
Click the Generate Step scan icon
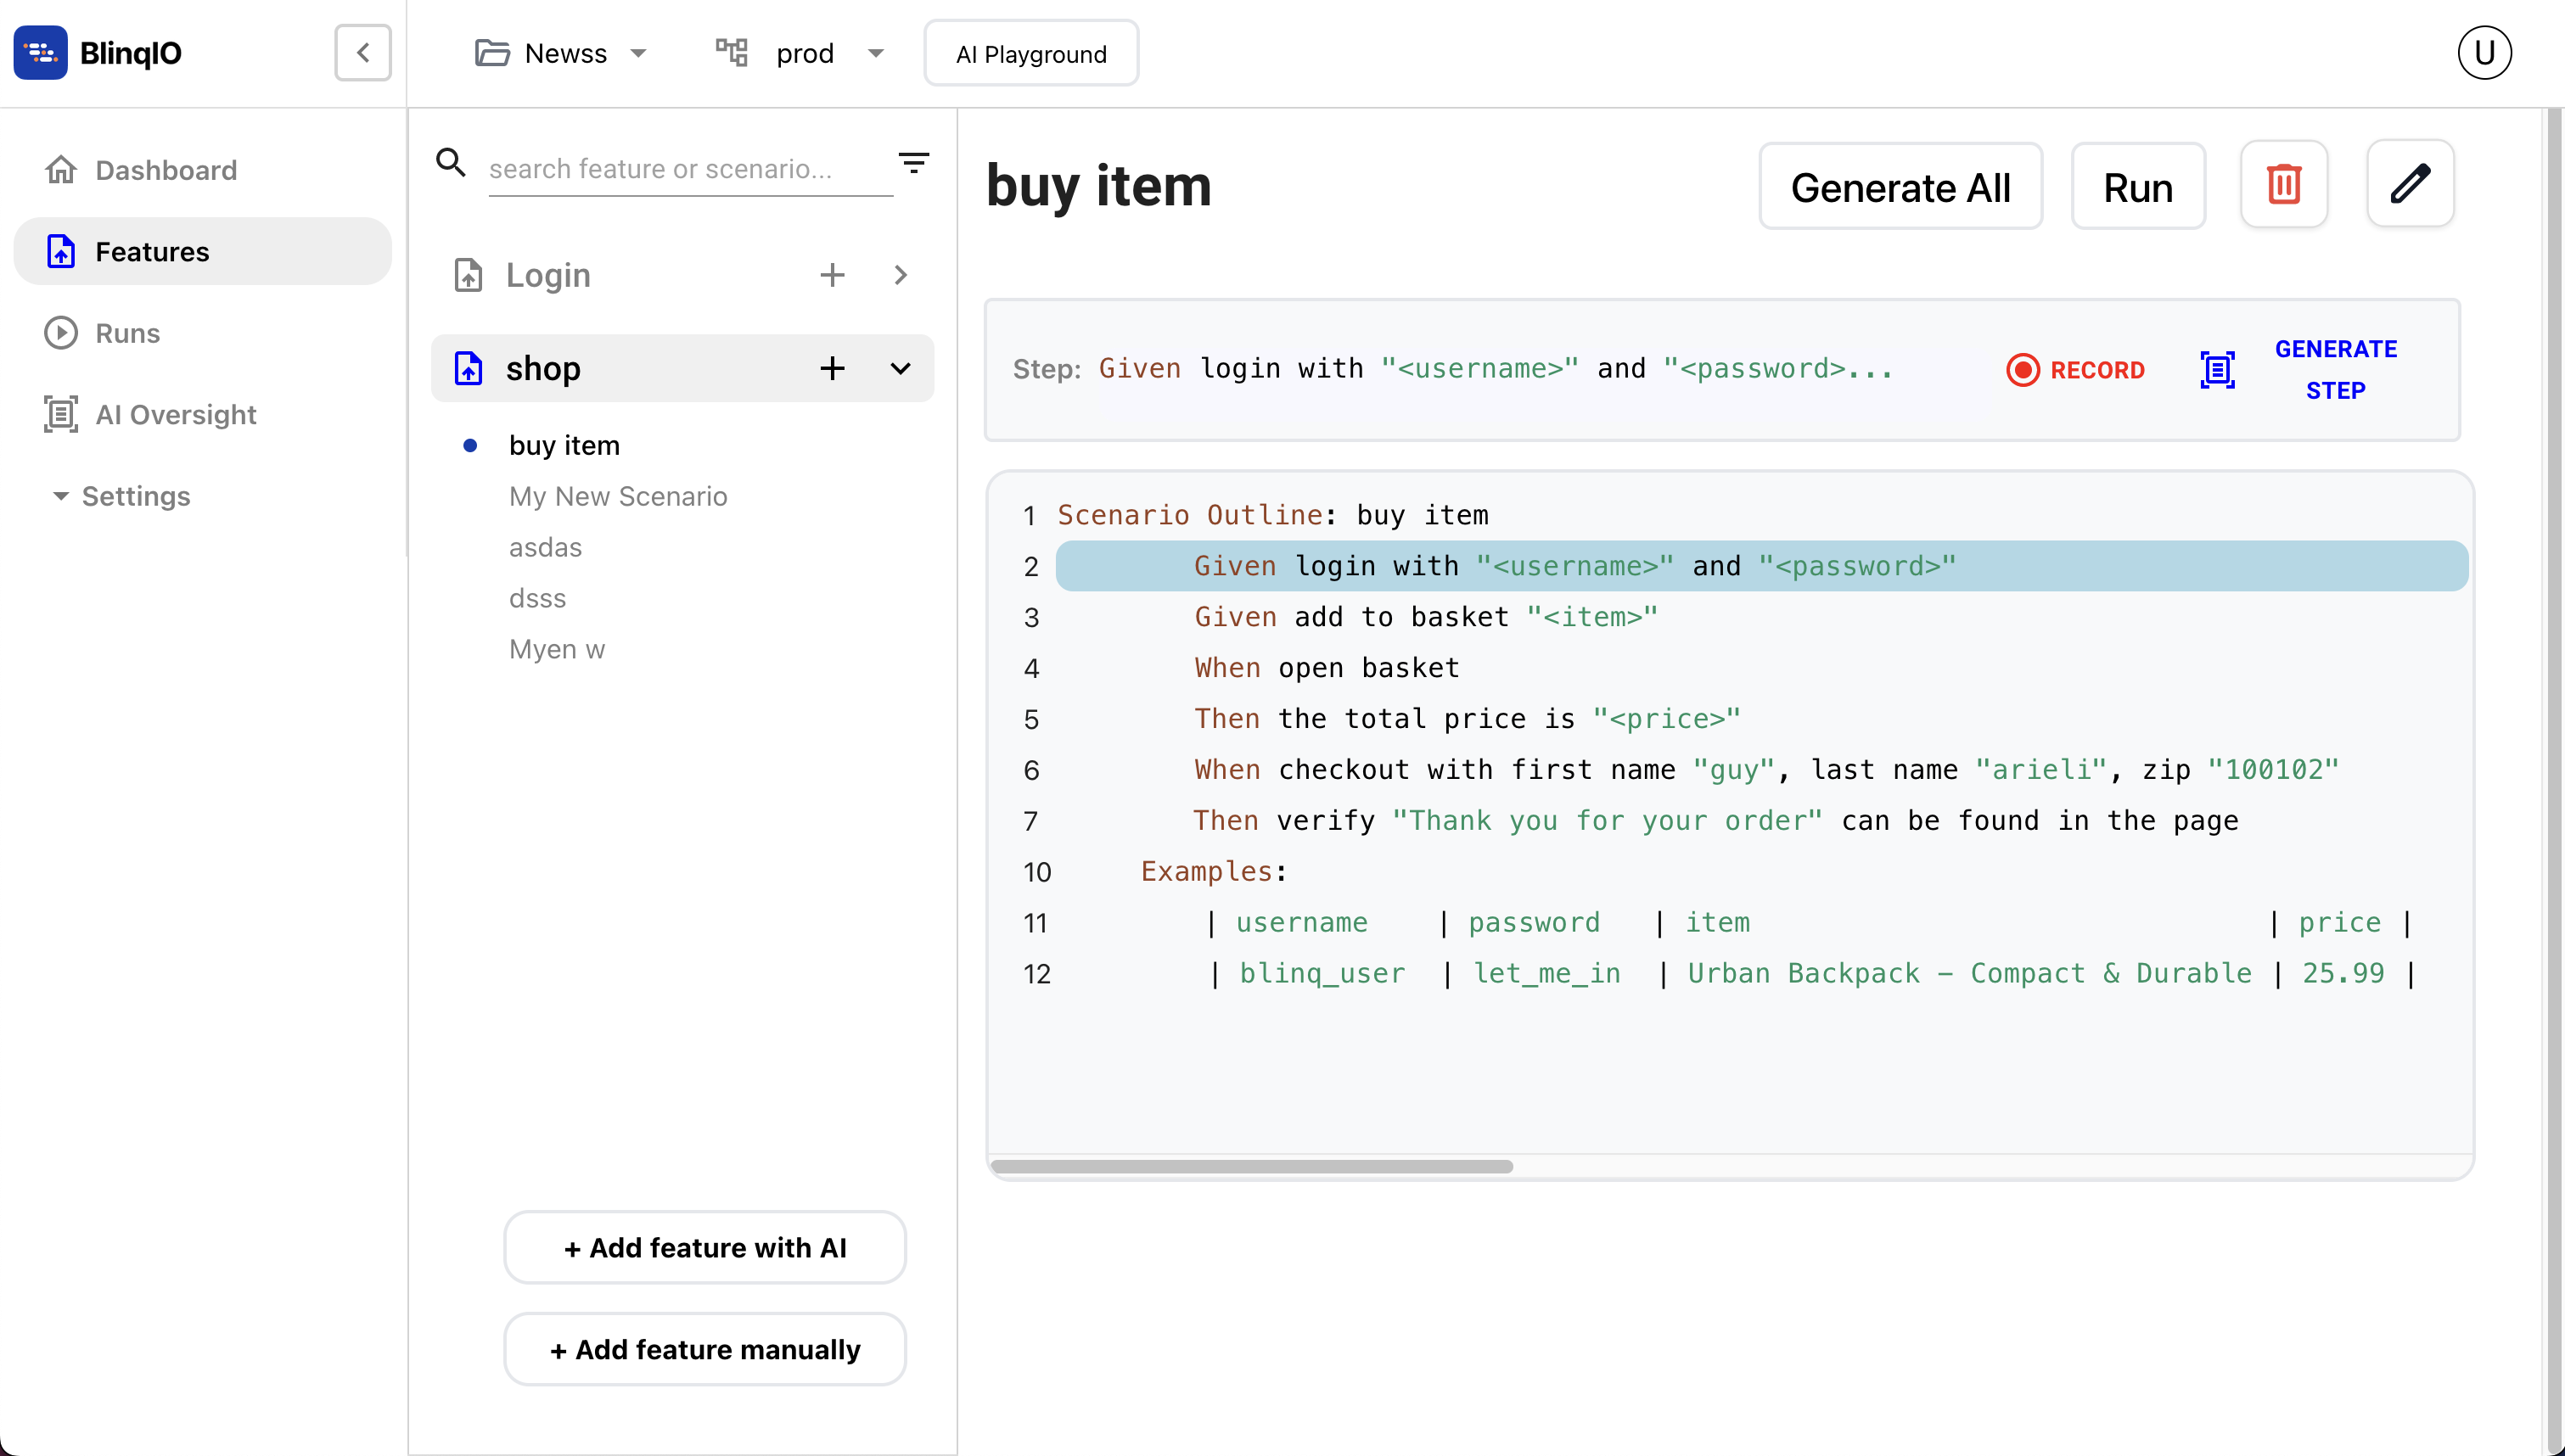[x=2217, y=370]
